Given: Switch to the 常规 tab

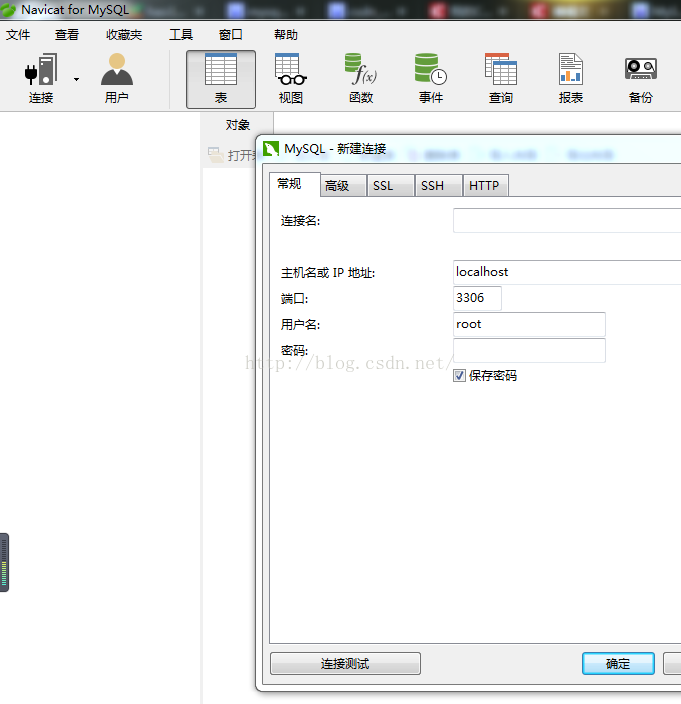Looking at the screenshot, I should [x=294, y=184].
